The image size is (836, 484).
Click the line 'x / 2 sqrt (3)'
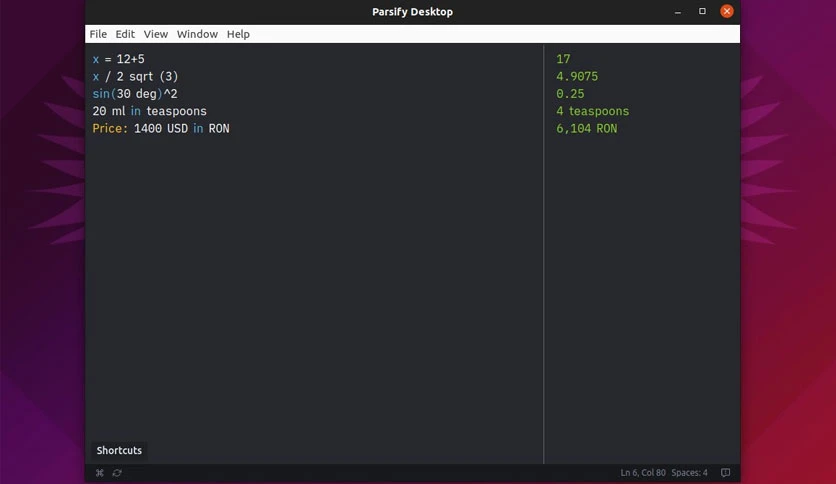(x=135, y=77)
